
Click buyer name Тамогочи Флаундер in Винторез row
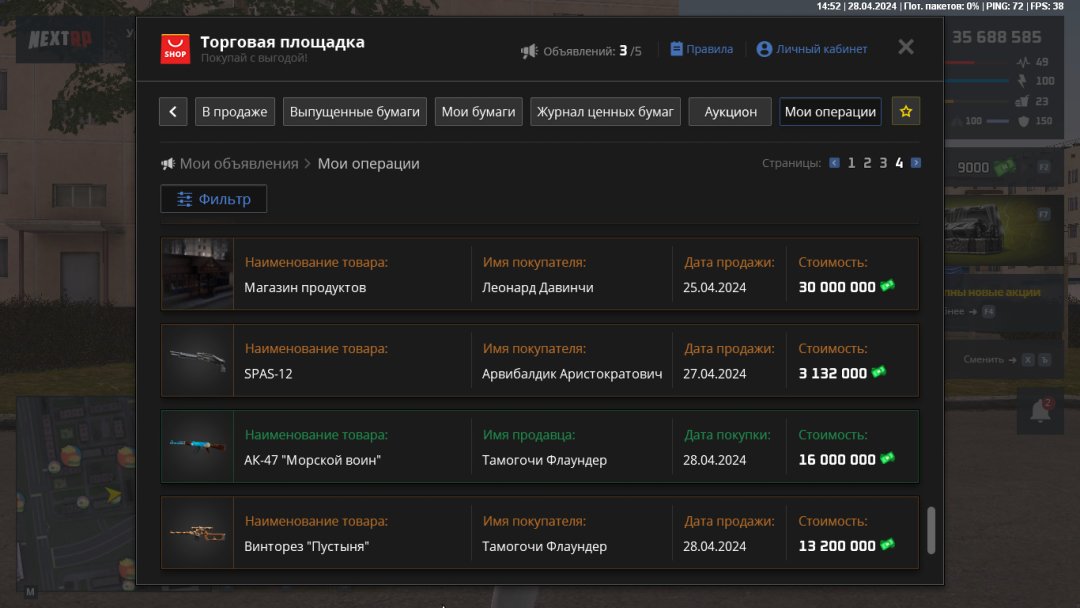coord(545,547)
